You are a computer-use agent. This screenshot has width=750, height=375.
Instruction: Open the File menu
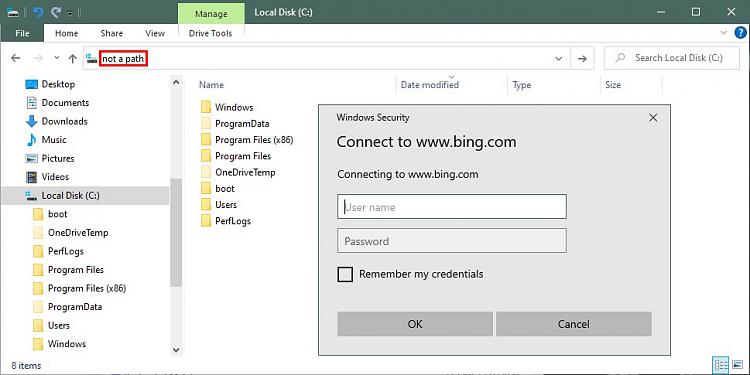(22, 33)
